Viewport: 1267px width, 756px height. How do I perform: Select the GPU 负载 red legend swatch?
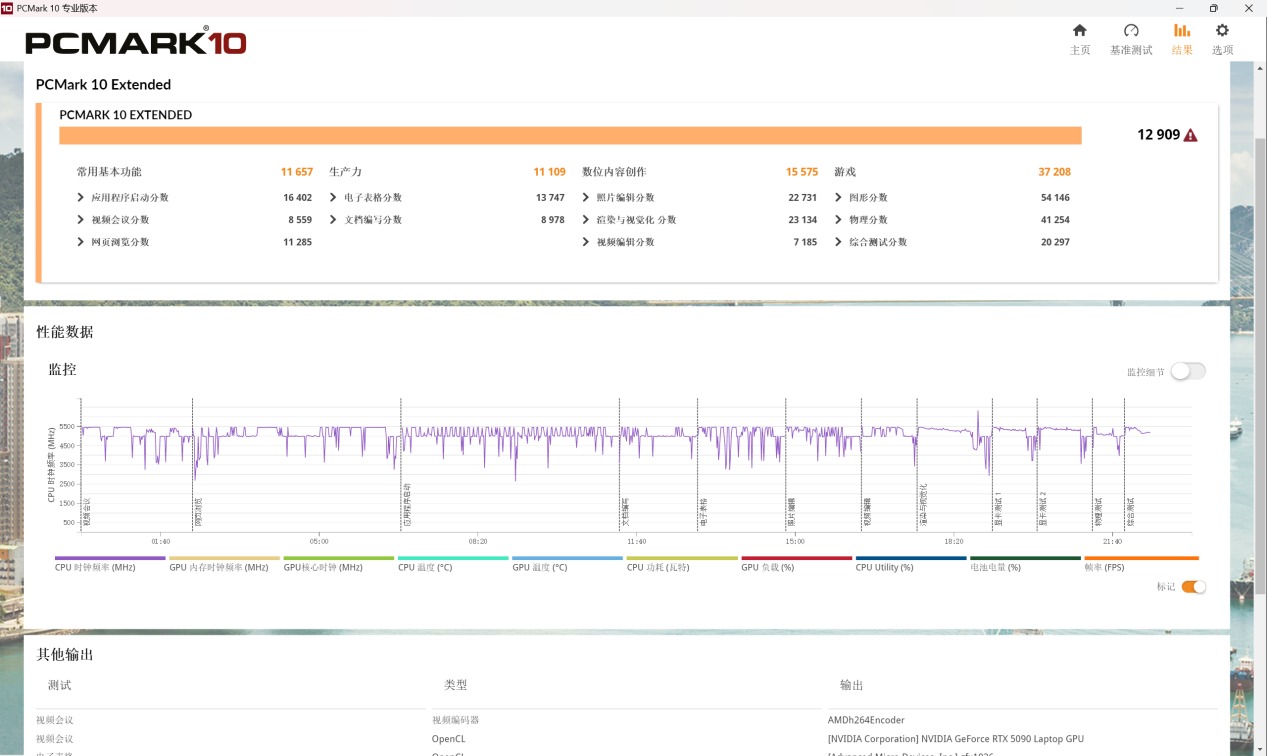(796, 558)
